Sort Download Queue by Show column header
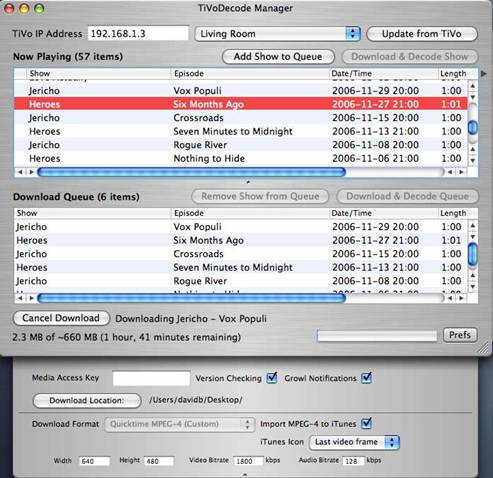Screen dimensions: 493x478 pyautogui.click(x=92, y=213)
